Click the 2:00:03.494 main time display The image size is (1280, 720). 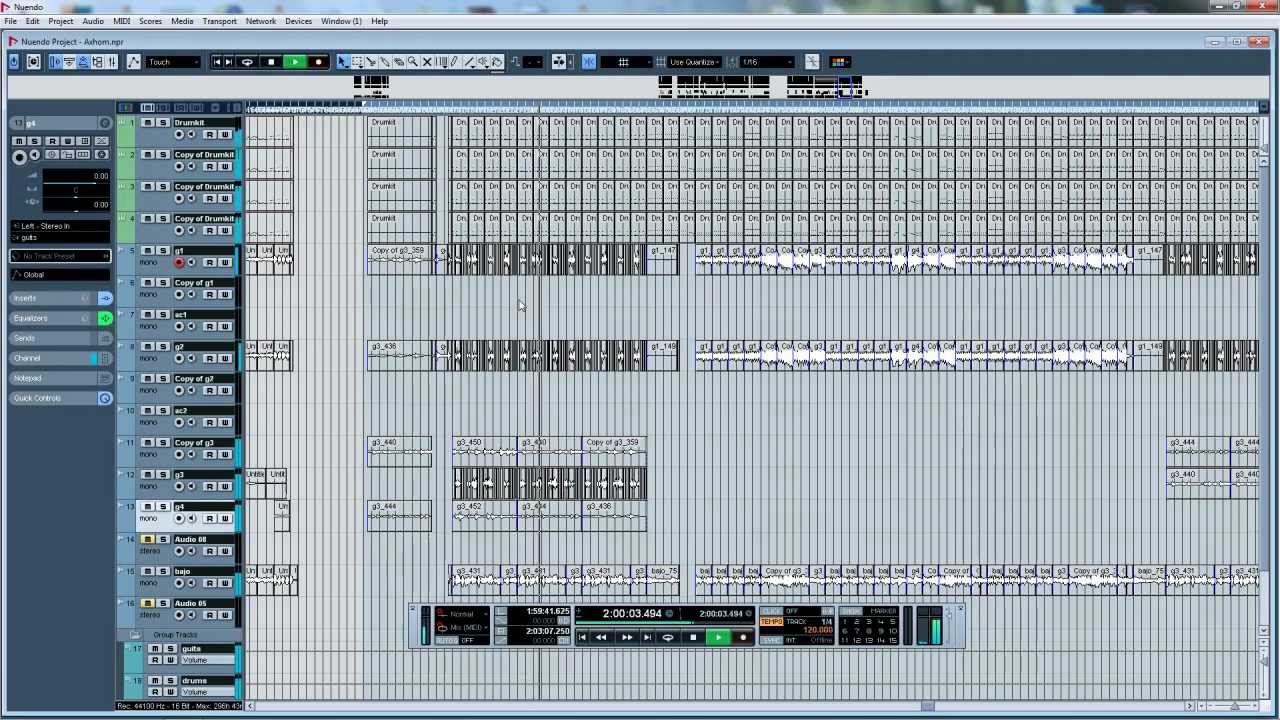(x=632, y=614)
